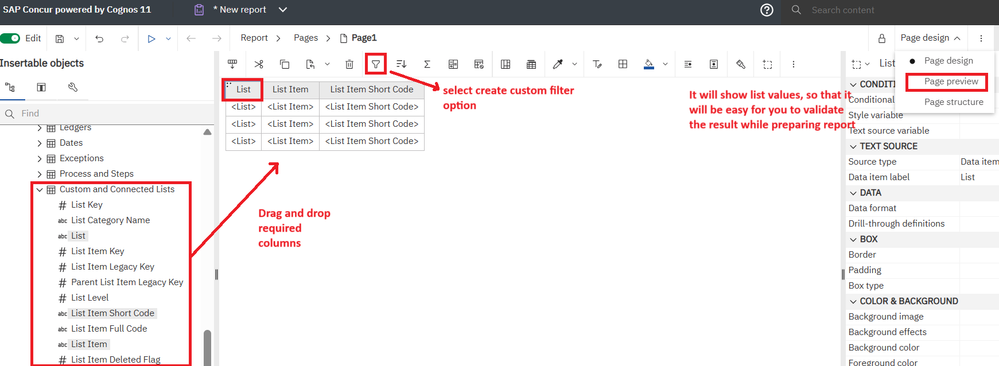999x366 pixels.
Task: Click the vertical alignment icon
Action: [714, 64]
